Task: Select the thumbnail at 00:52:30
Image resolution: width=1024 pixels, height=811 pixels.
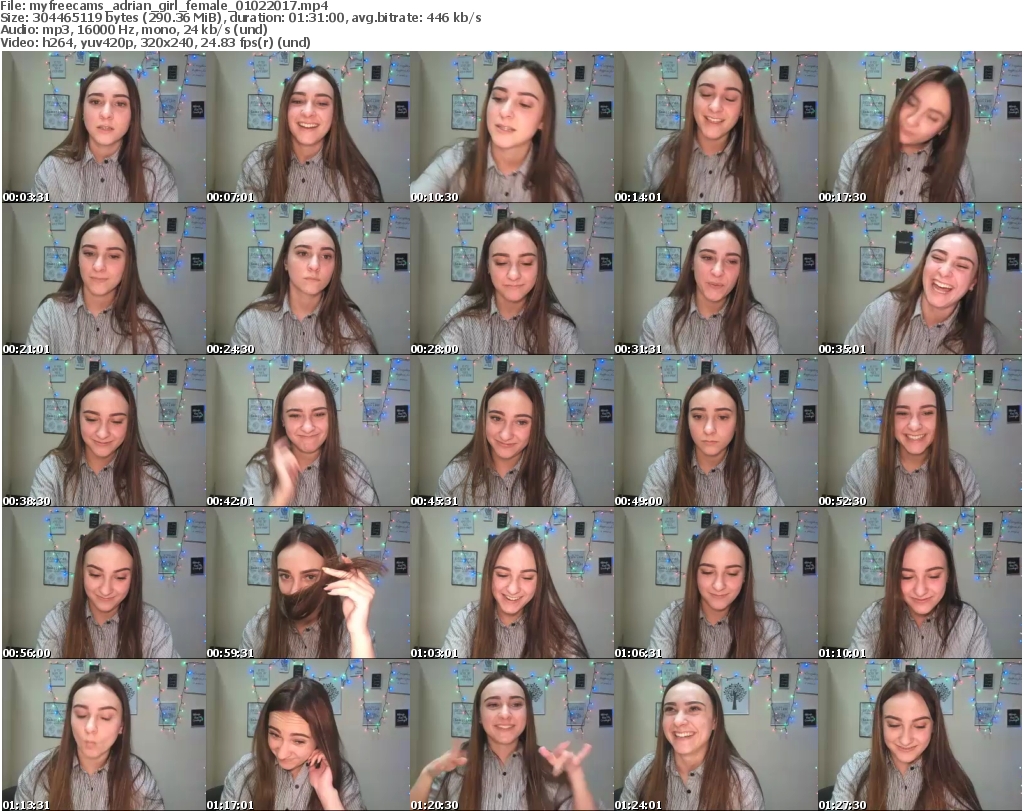Action: click(920, 431)
